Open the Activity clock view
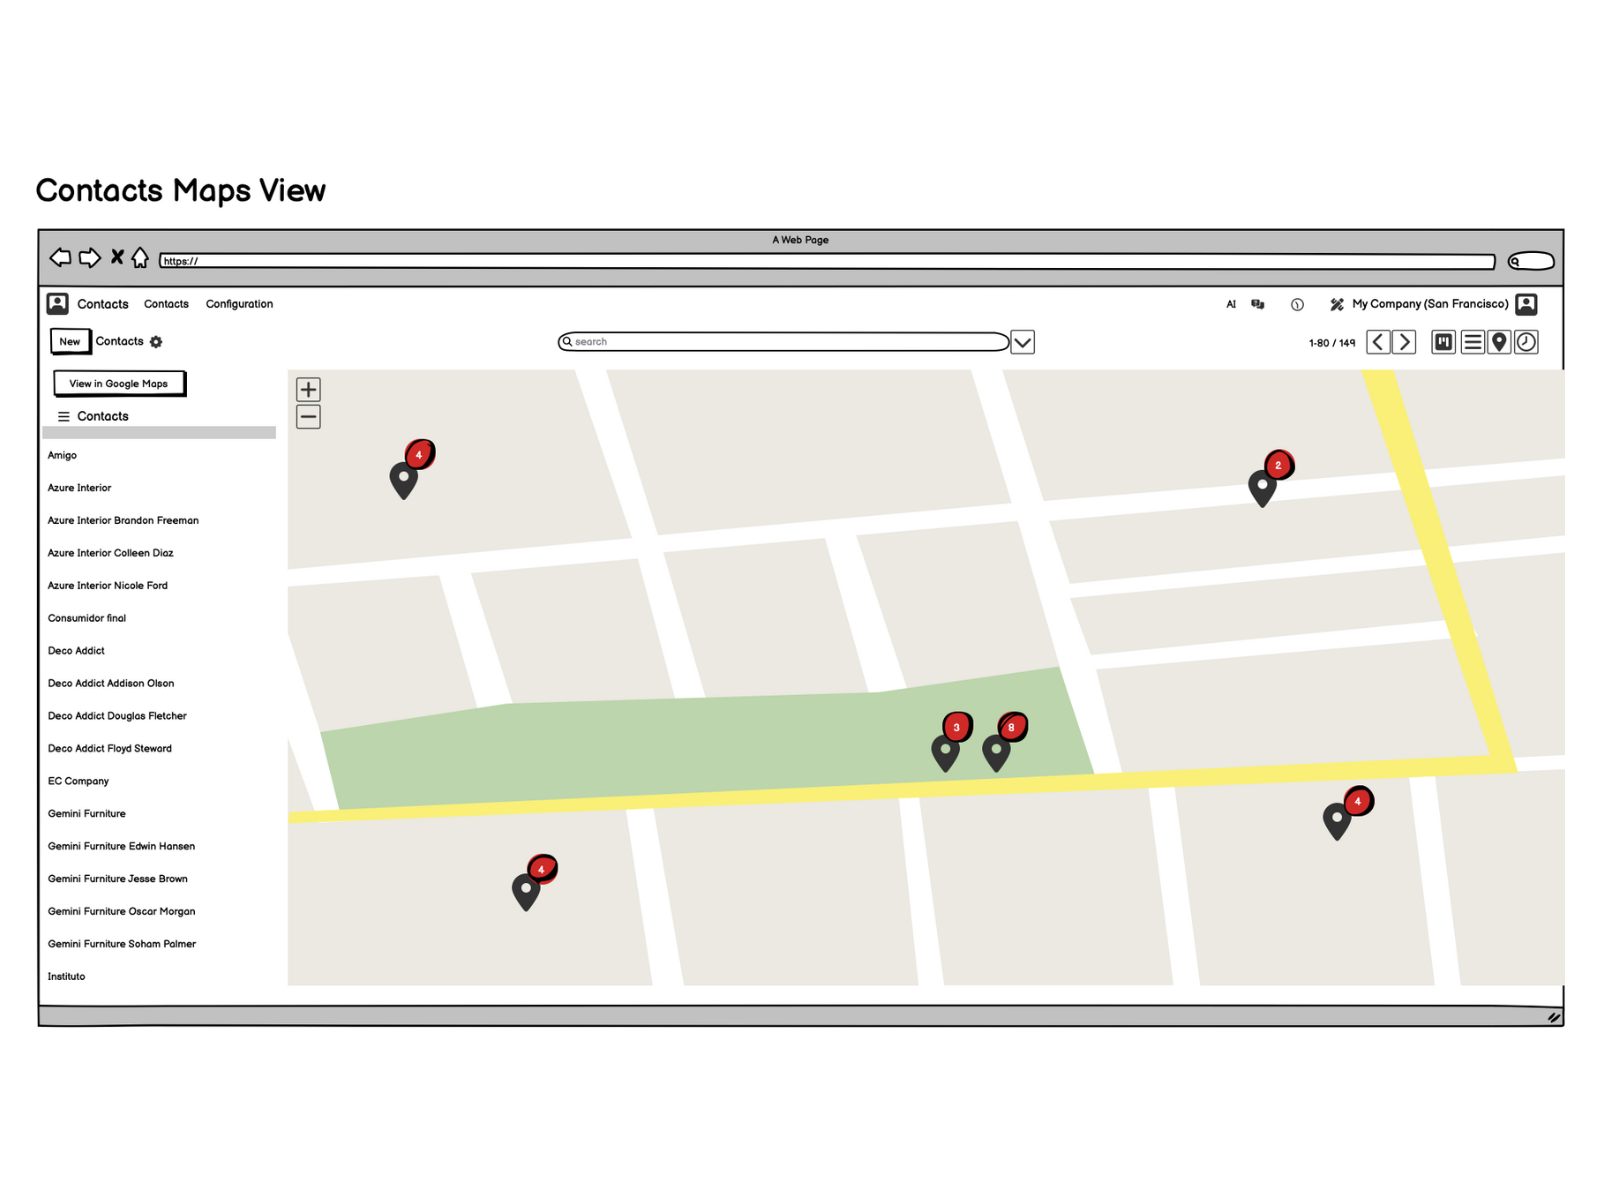The height and width of the screenshot is (1200, 1600). point(1526,342)
